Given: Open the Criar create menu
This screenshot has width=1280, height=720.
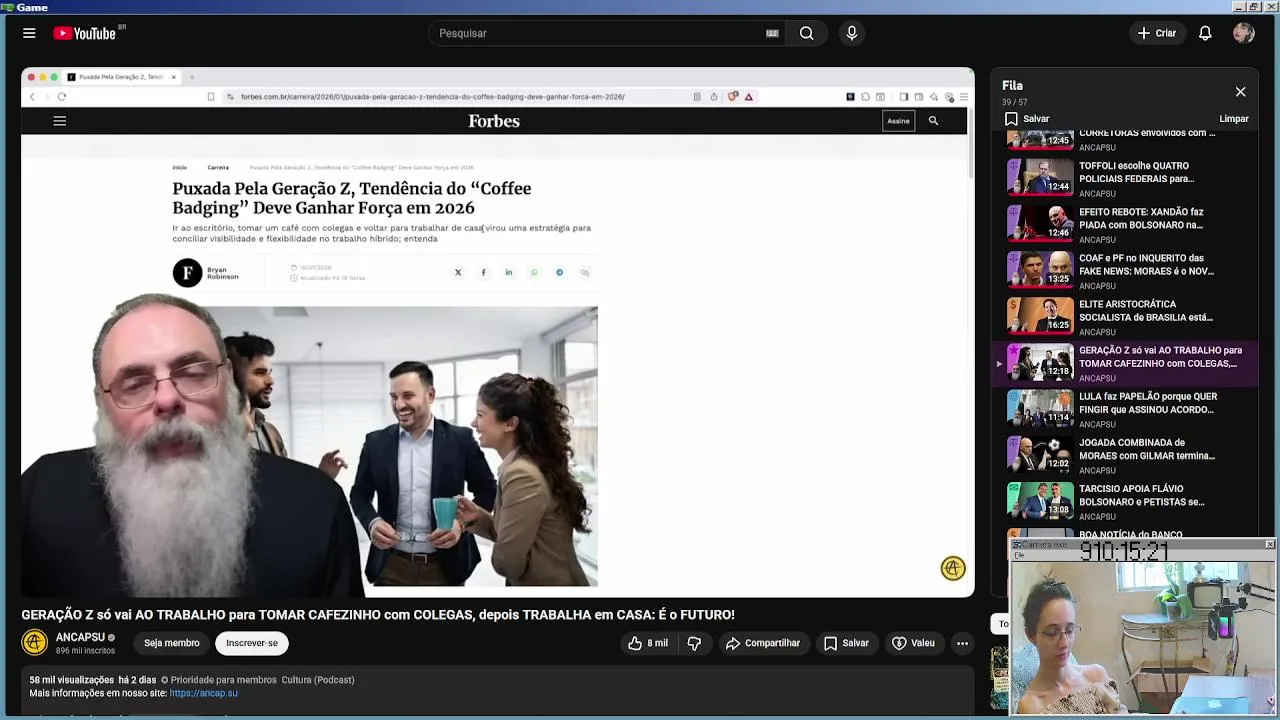Looking at the screenshot, I should (1157, 33).
